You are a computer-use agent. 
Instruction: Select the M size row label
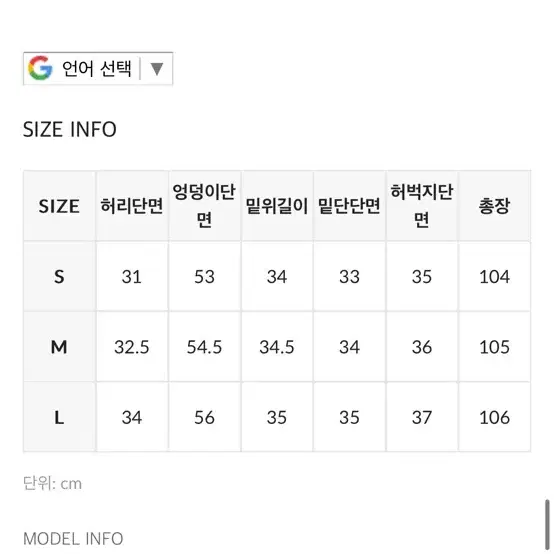(59, 347)
